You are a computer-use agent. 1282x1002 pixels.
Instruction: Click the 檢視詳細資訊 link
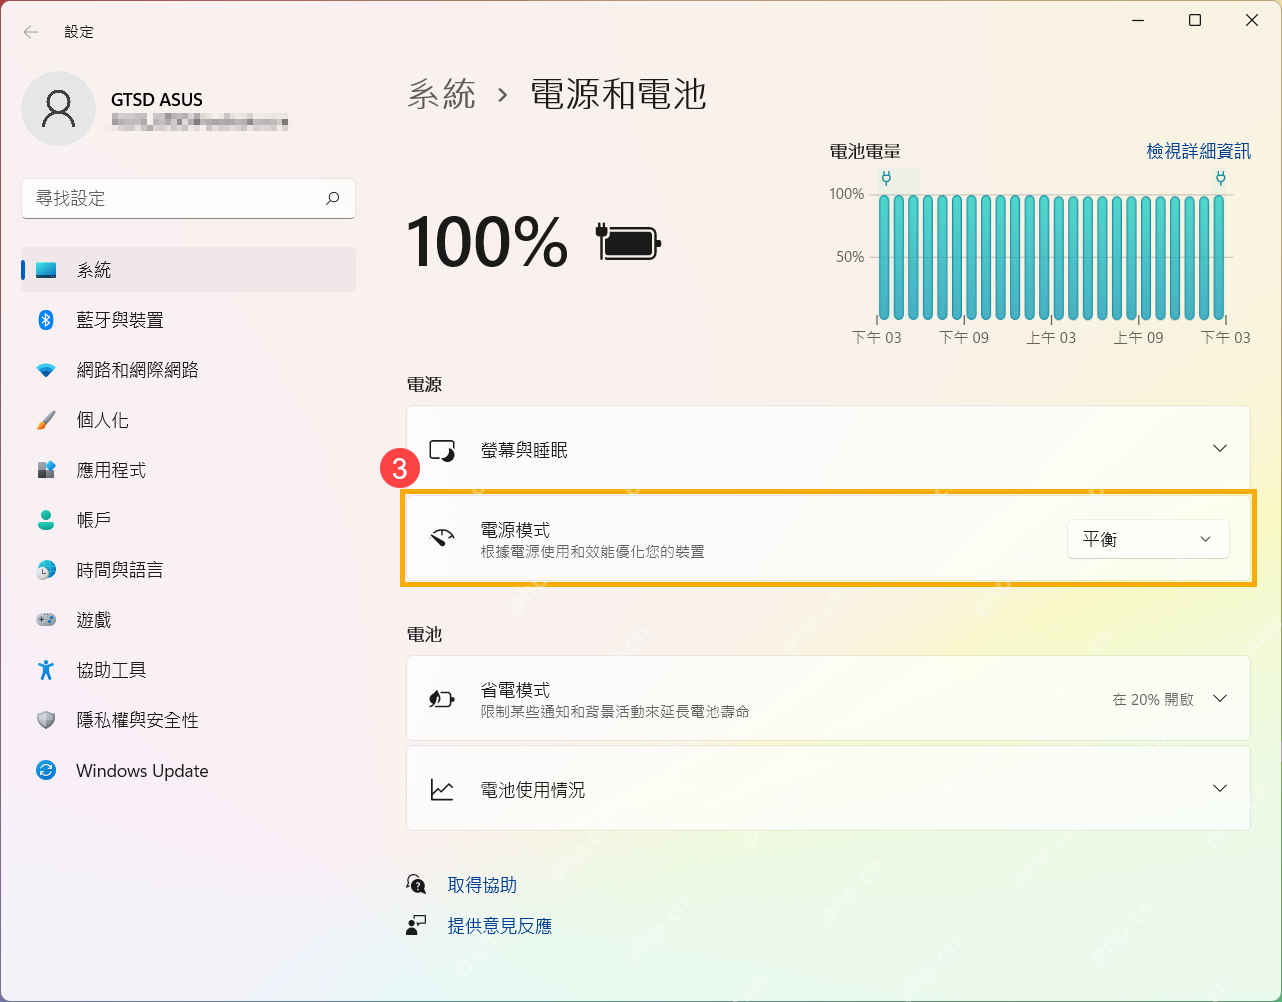pyautogui.click(x=1198, y=151)
